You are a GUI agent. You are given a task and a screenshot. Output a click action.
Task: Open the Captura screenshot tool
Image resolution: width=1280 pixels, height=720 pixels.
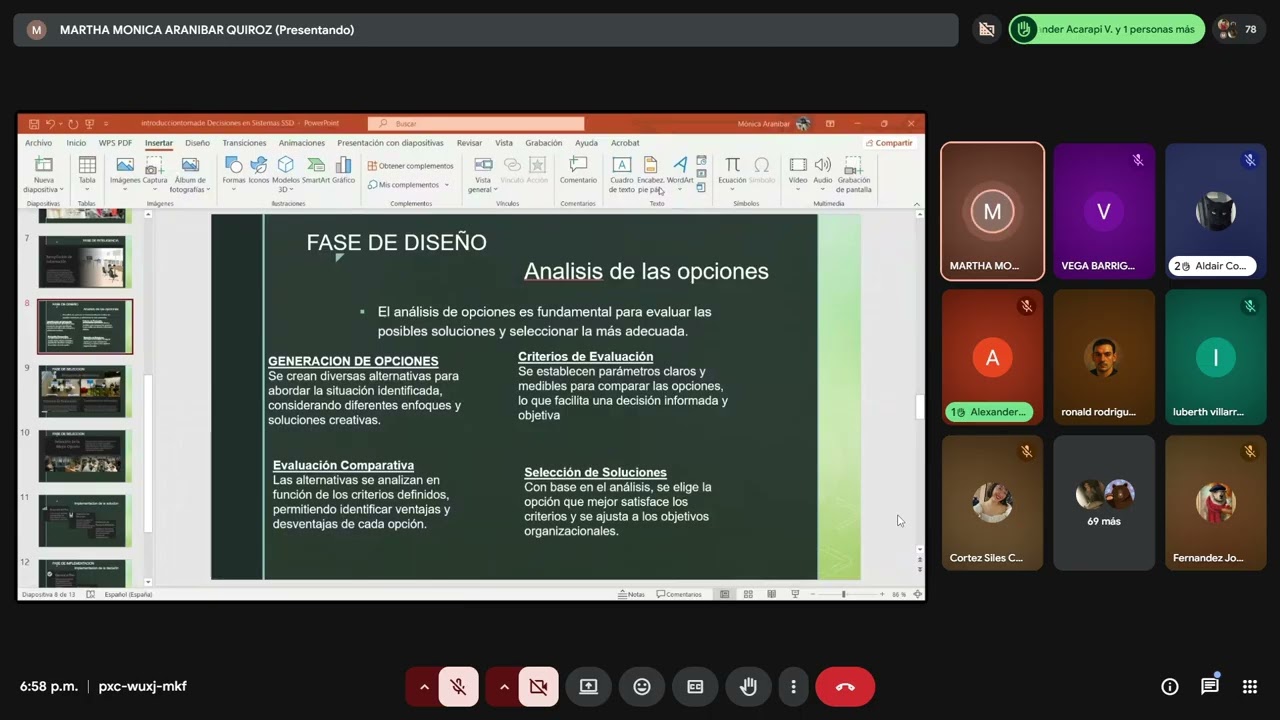[155, 171]
